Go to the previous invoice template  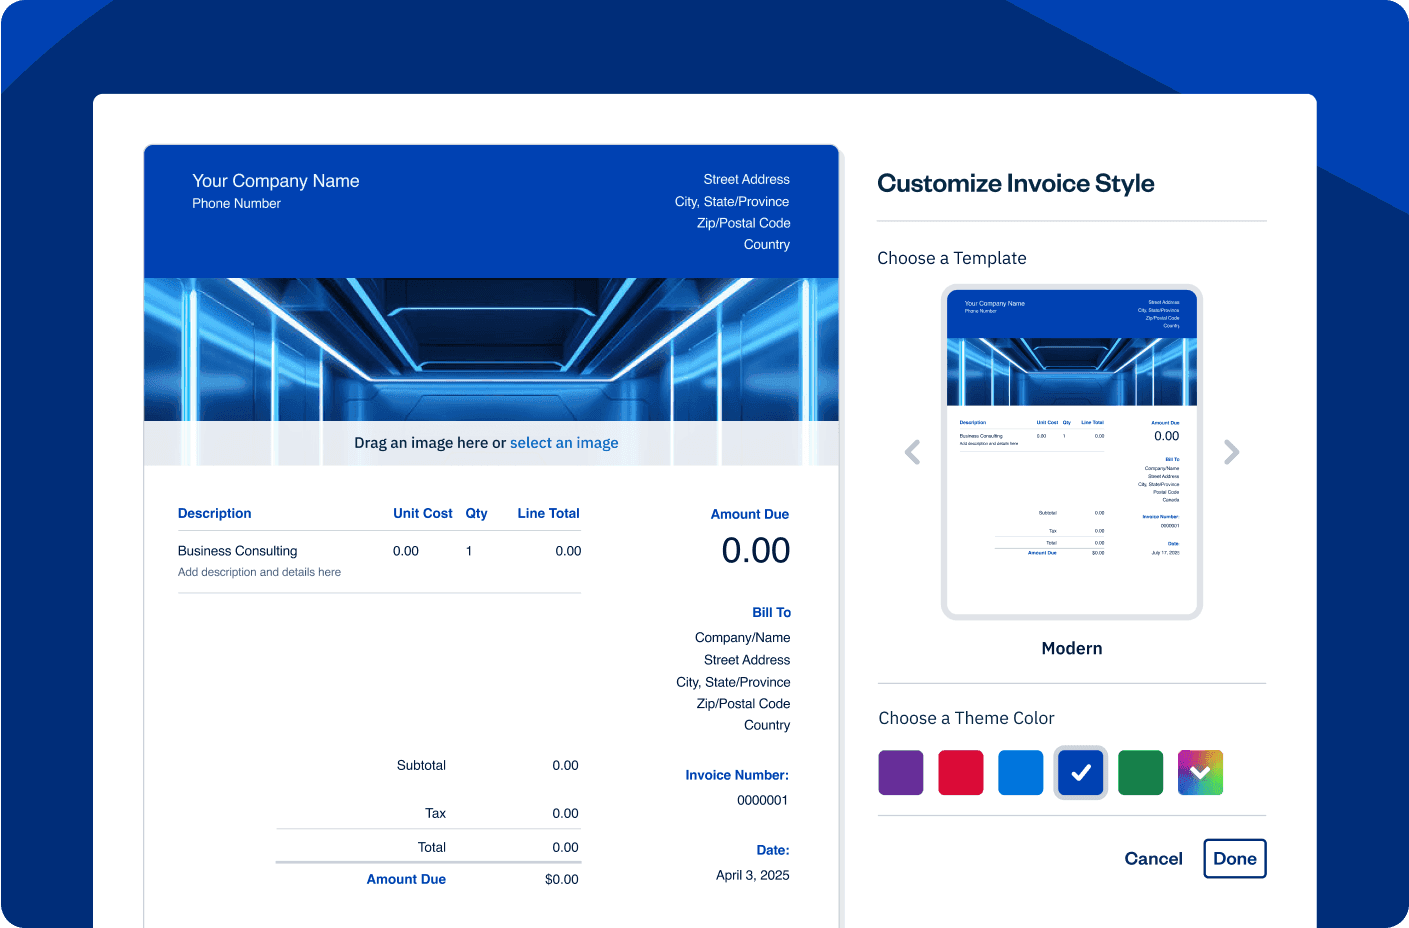tap(912, 453)
